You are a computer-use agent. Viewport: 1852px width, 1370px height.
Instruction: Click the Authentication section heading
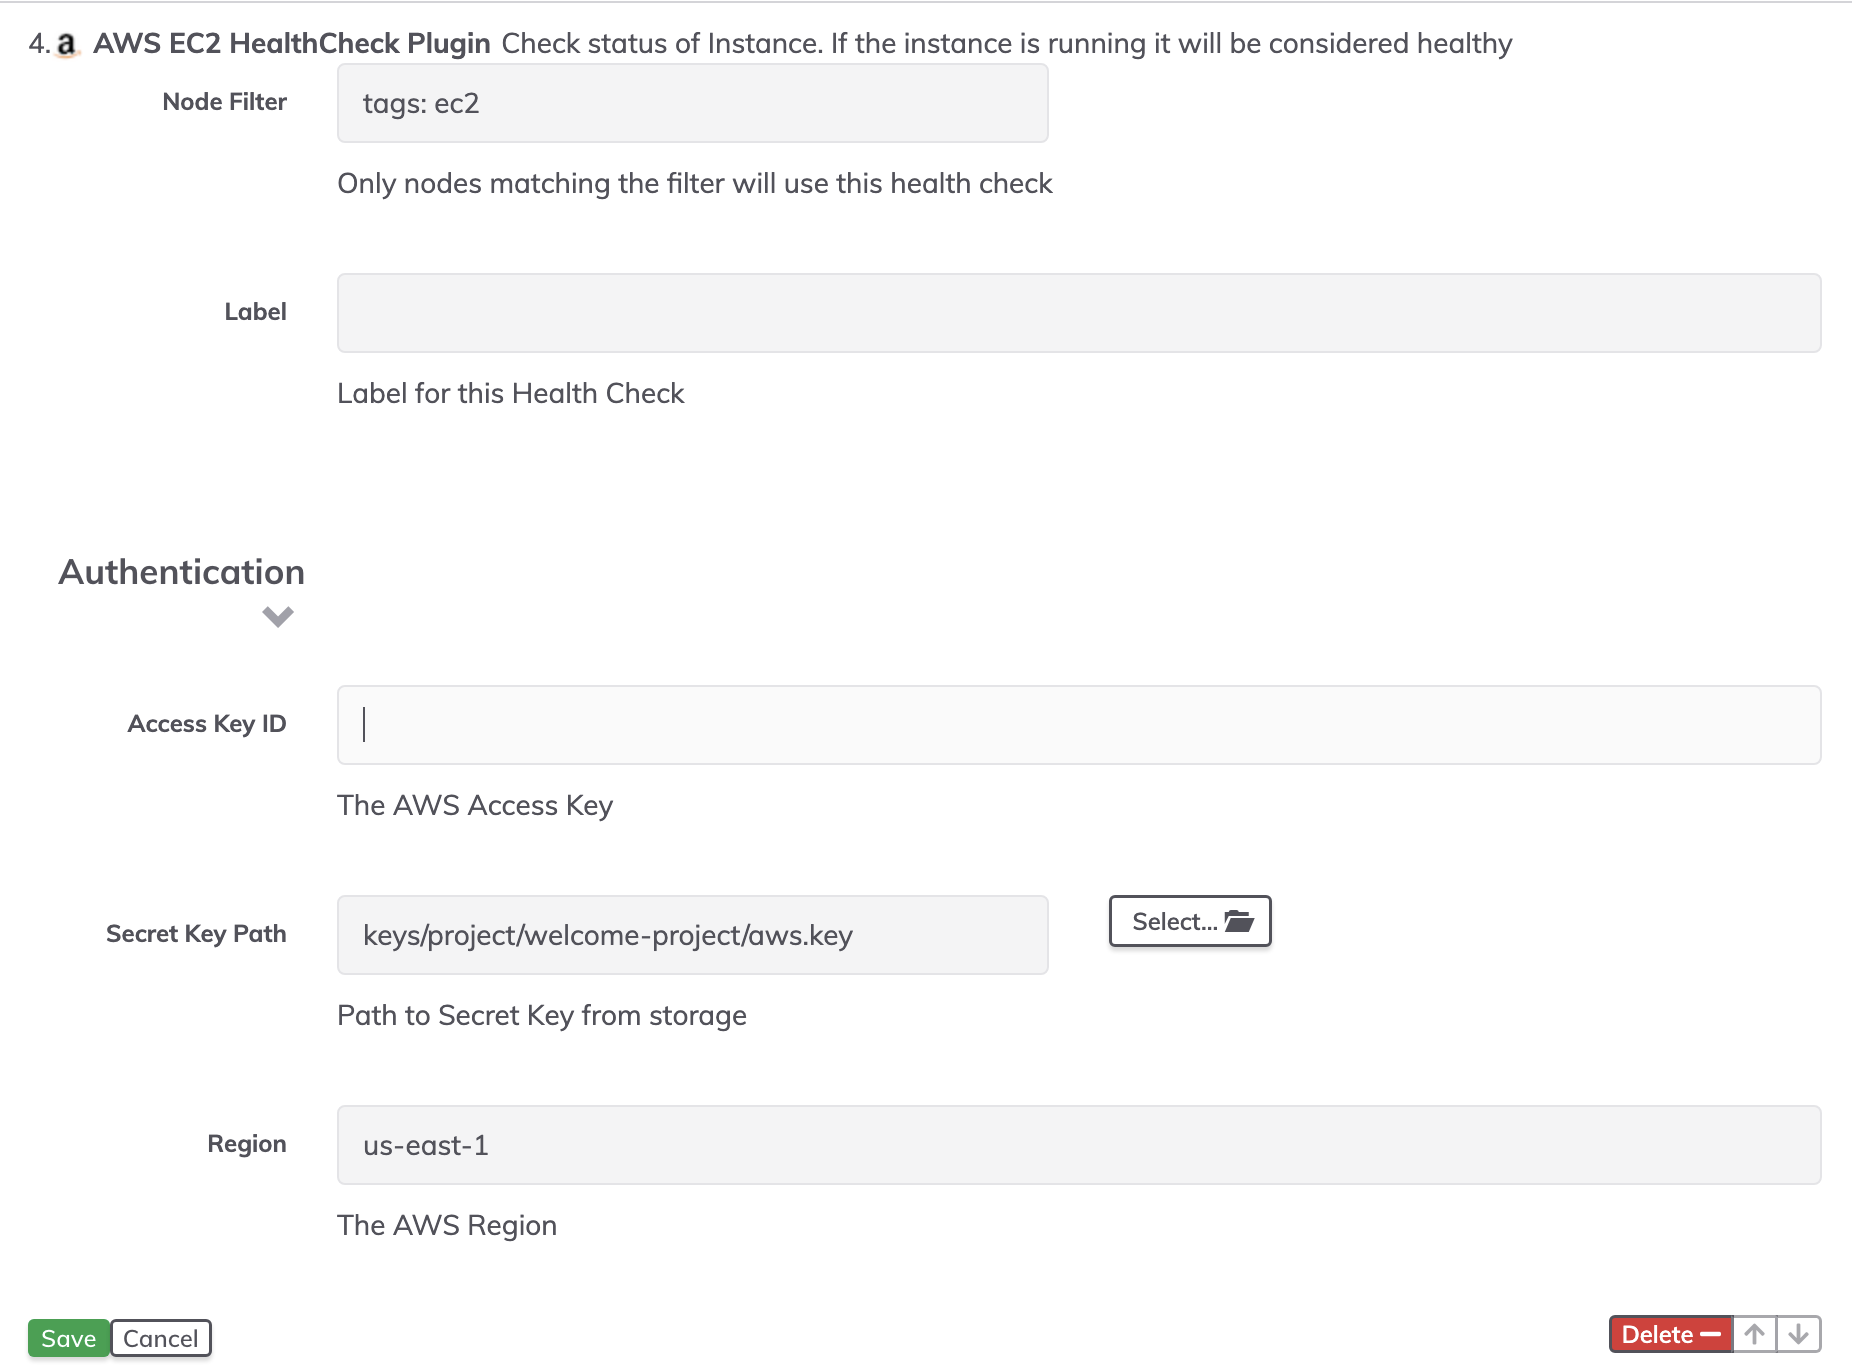[x=182, y=572]
